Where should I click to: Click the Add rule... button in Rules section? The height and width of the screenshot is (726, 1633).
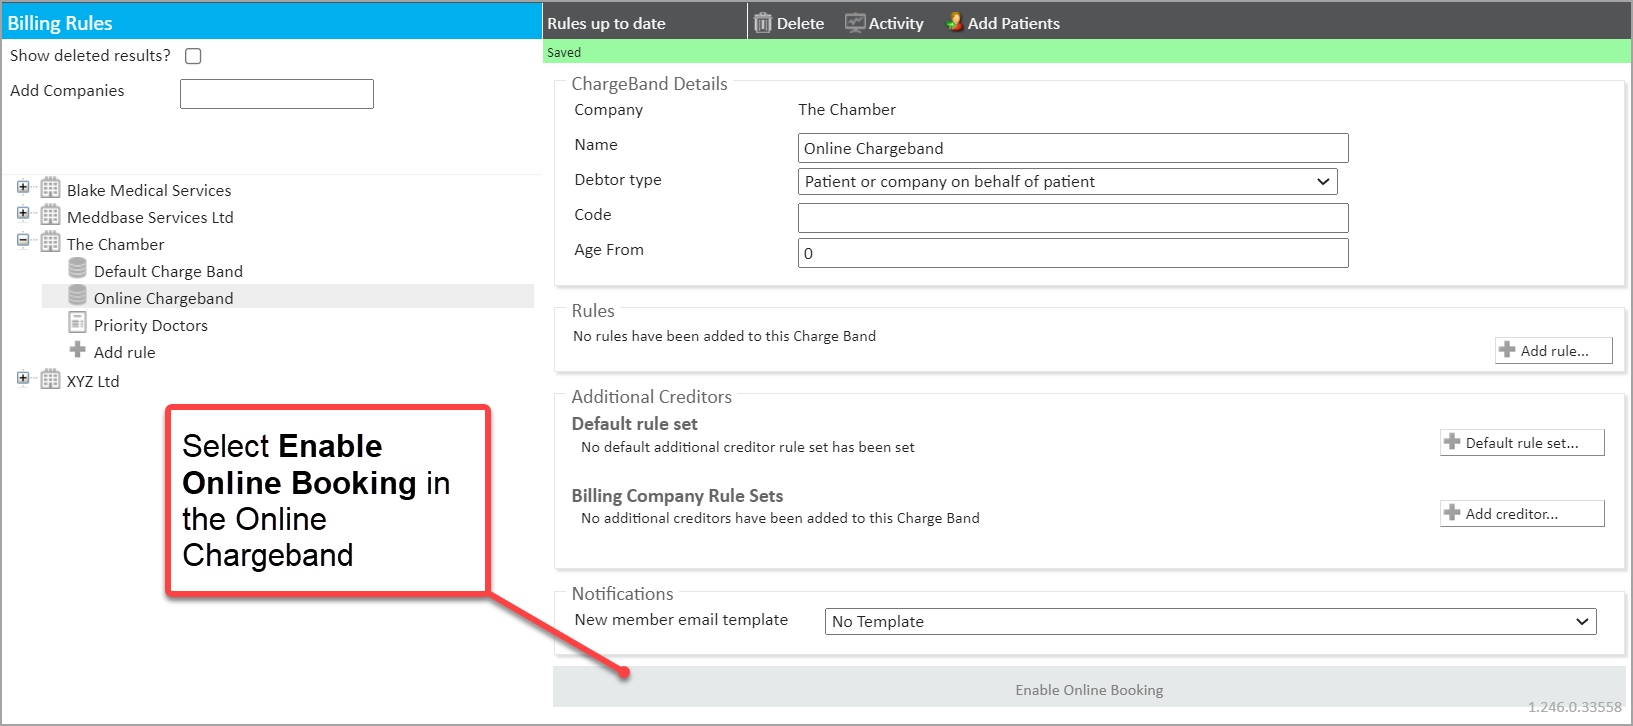point(1553,351)
